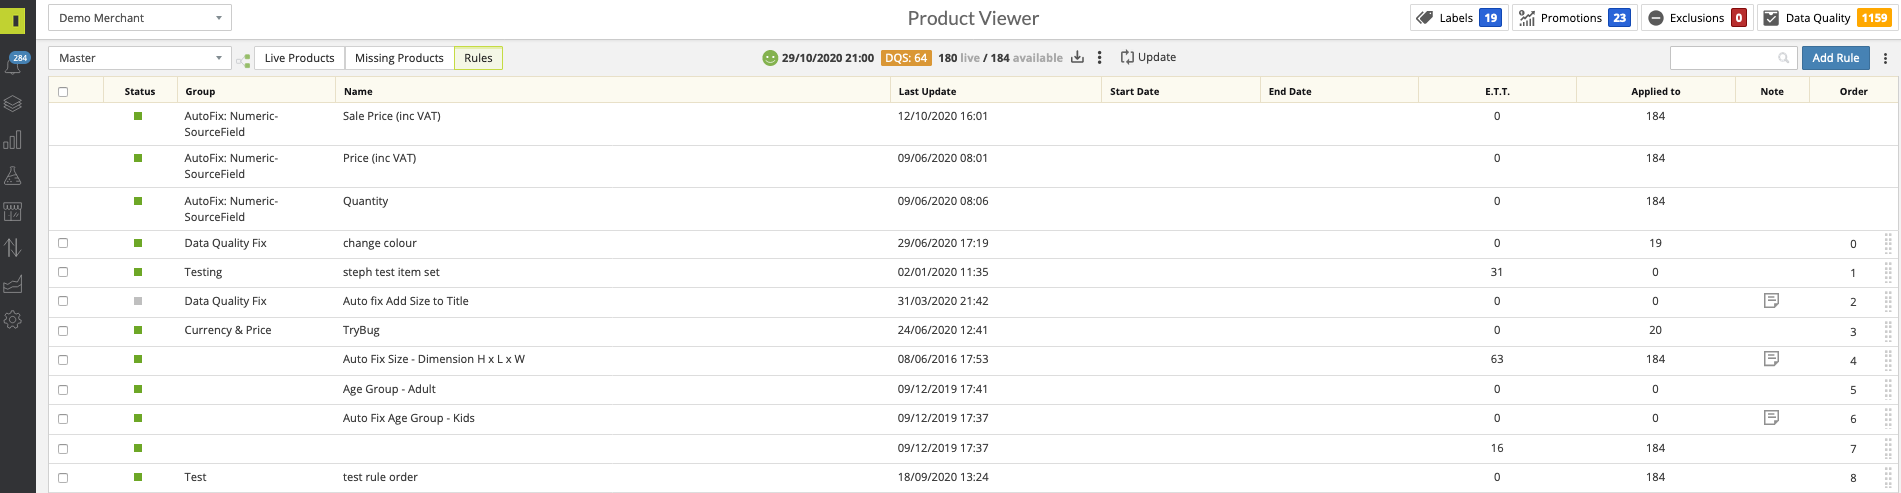Tick checkbox for Auto fix Add Size to Title
The width and height of the screenshot is (1901, 493).
pyautogui.click(x=63, y=301)
